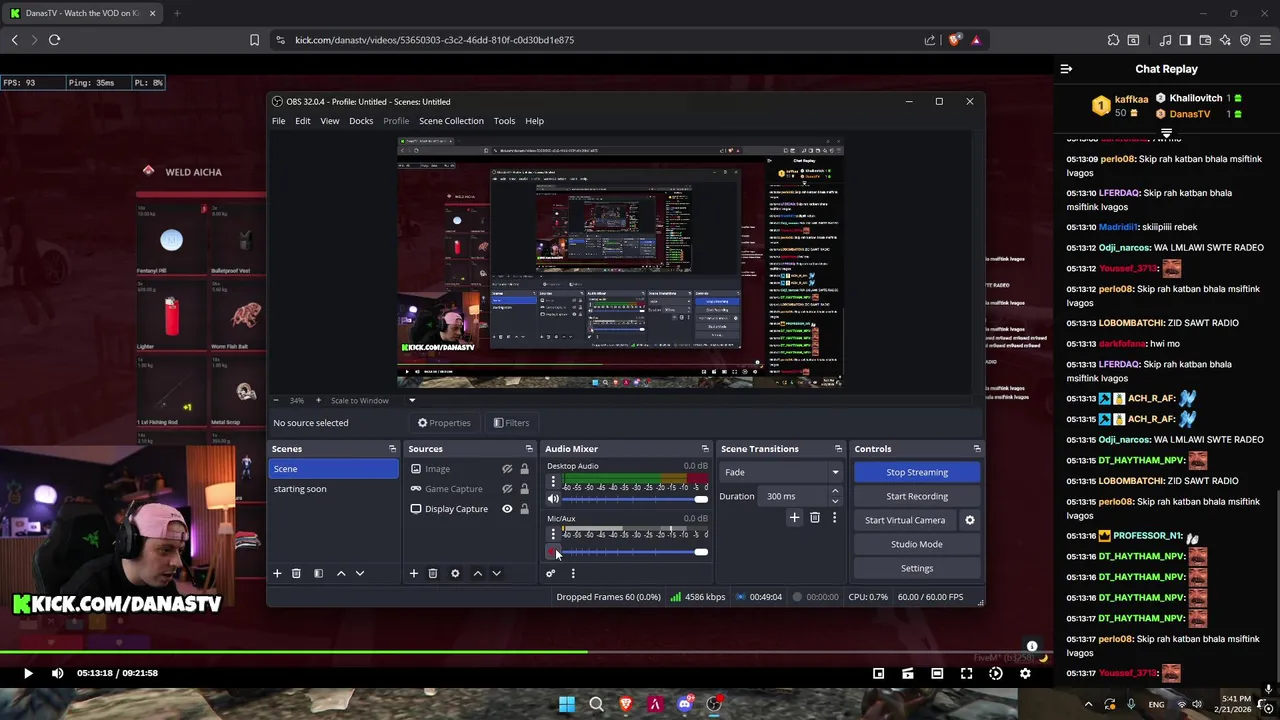The height and width of the screenshot is (720, 1280).
Task: Open Virtual Camera settings gear
Action: pos(969,520)
